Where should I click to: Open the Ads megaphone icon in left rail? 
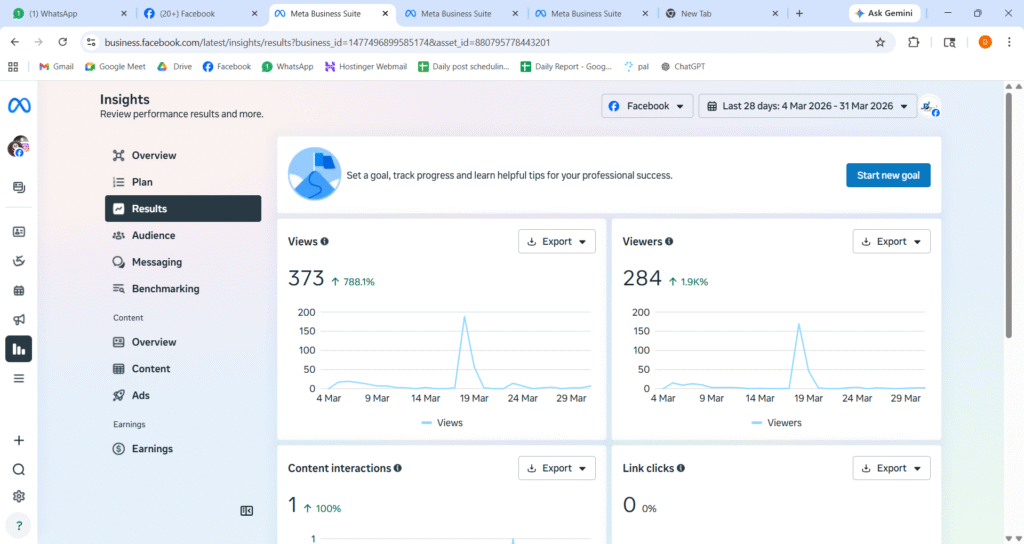[18, 320]
